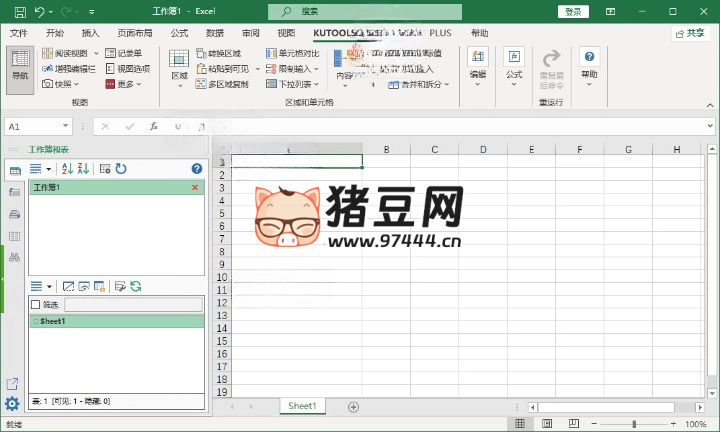The height and width of the screenshot is (432, 720).
Task: Open the Name Box dropdown arrow
Action: point(66,126)
